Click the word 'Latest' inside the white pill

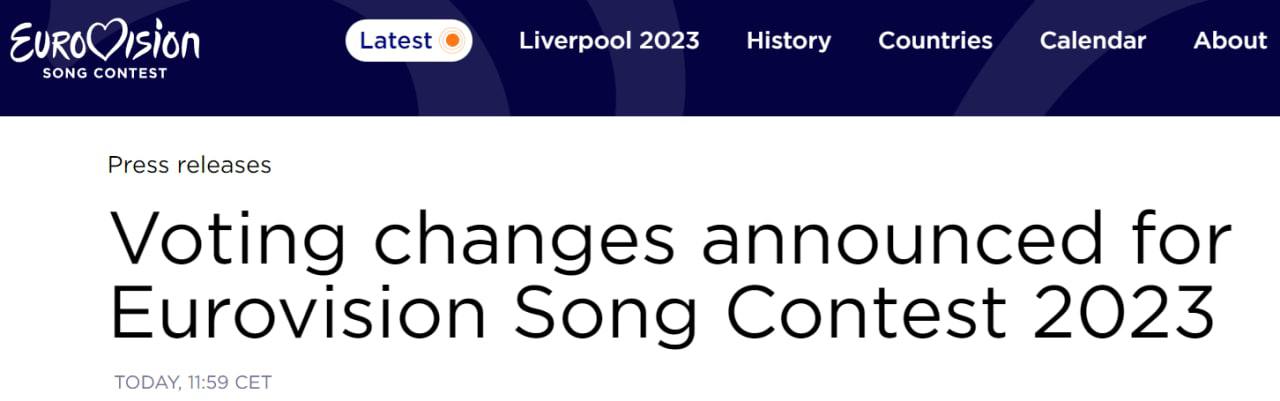pos(396,41)
